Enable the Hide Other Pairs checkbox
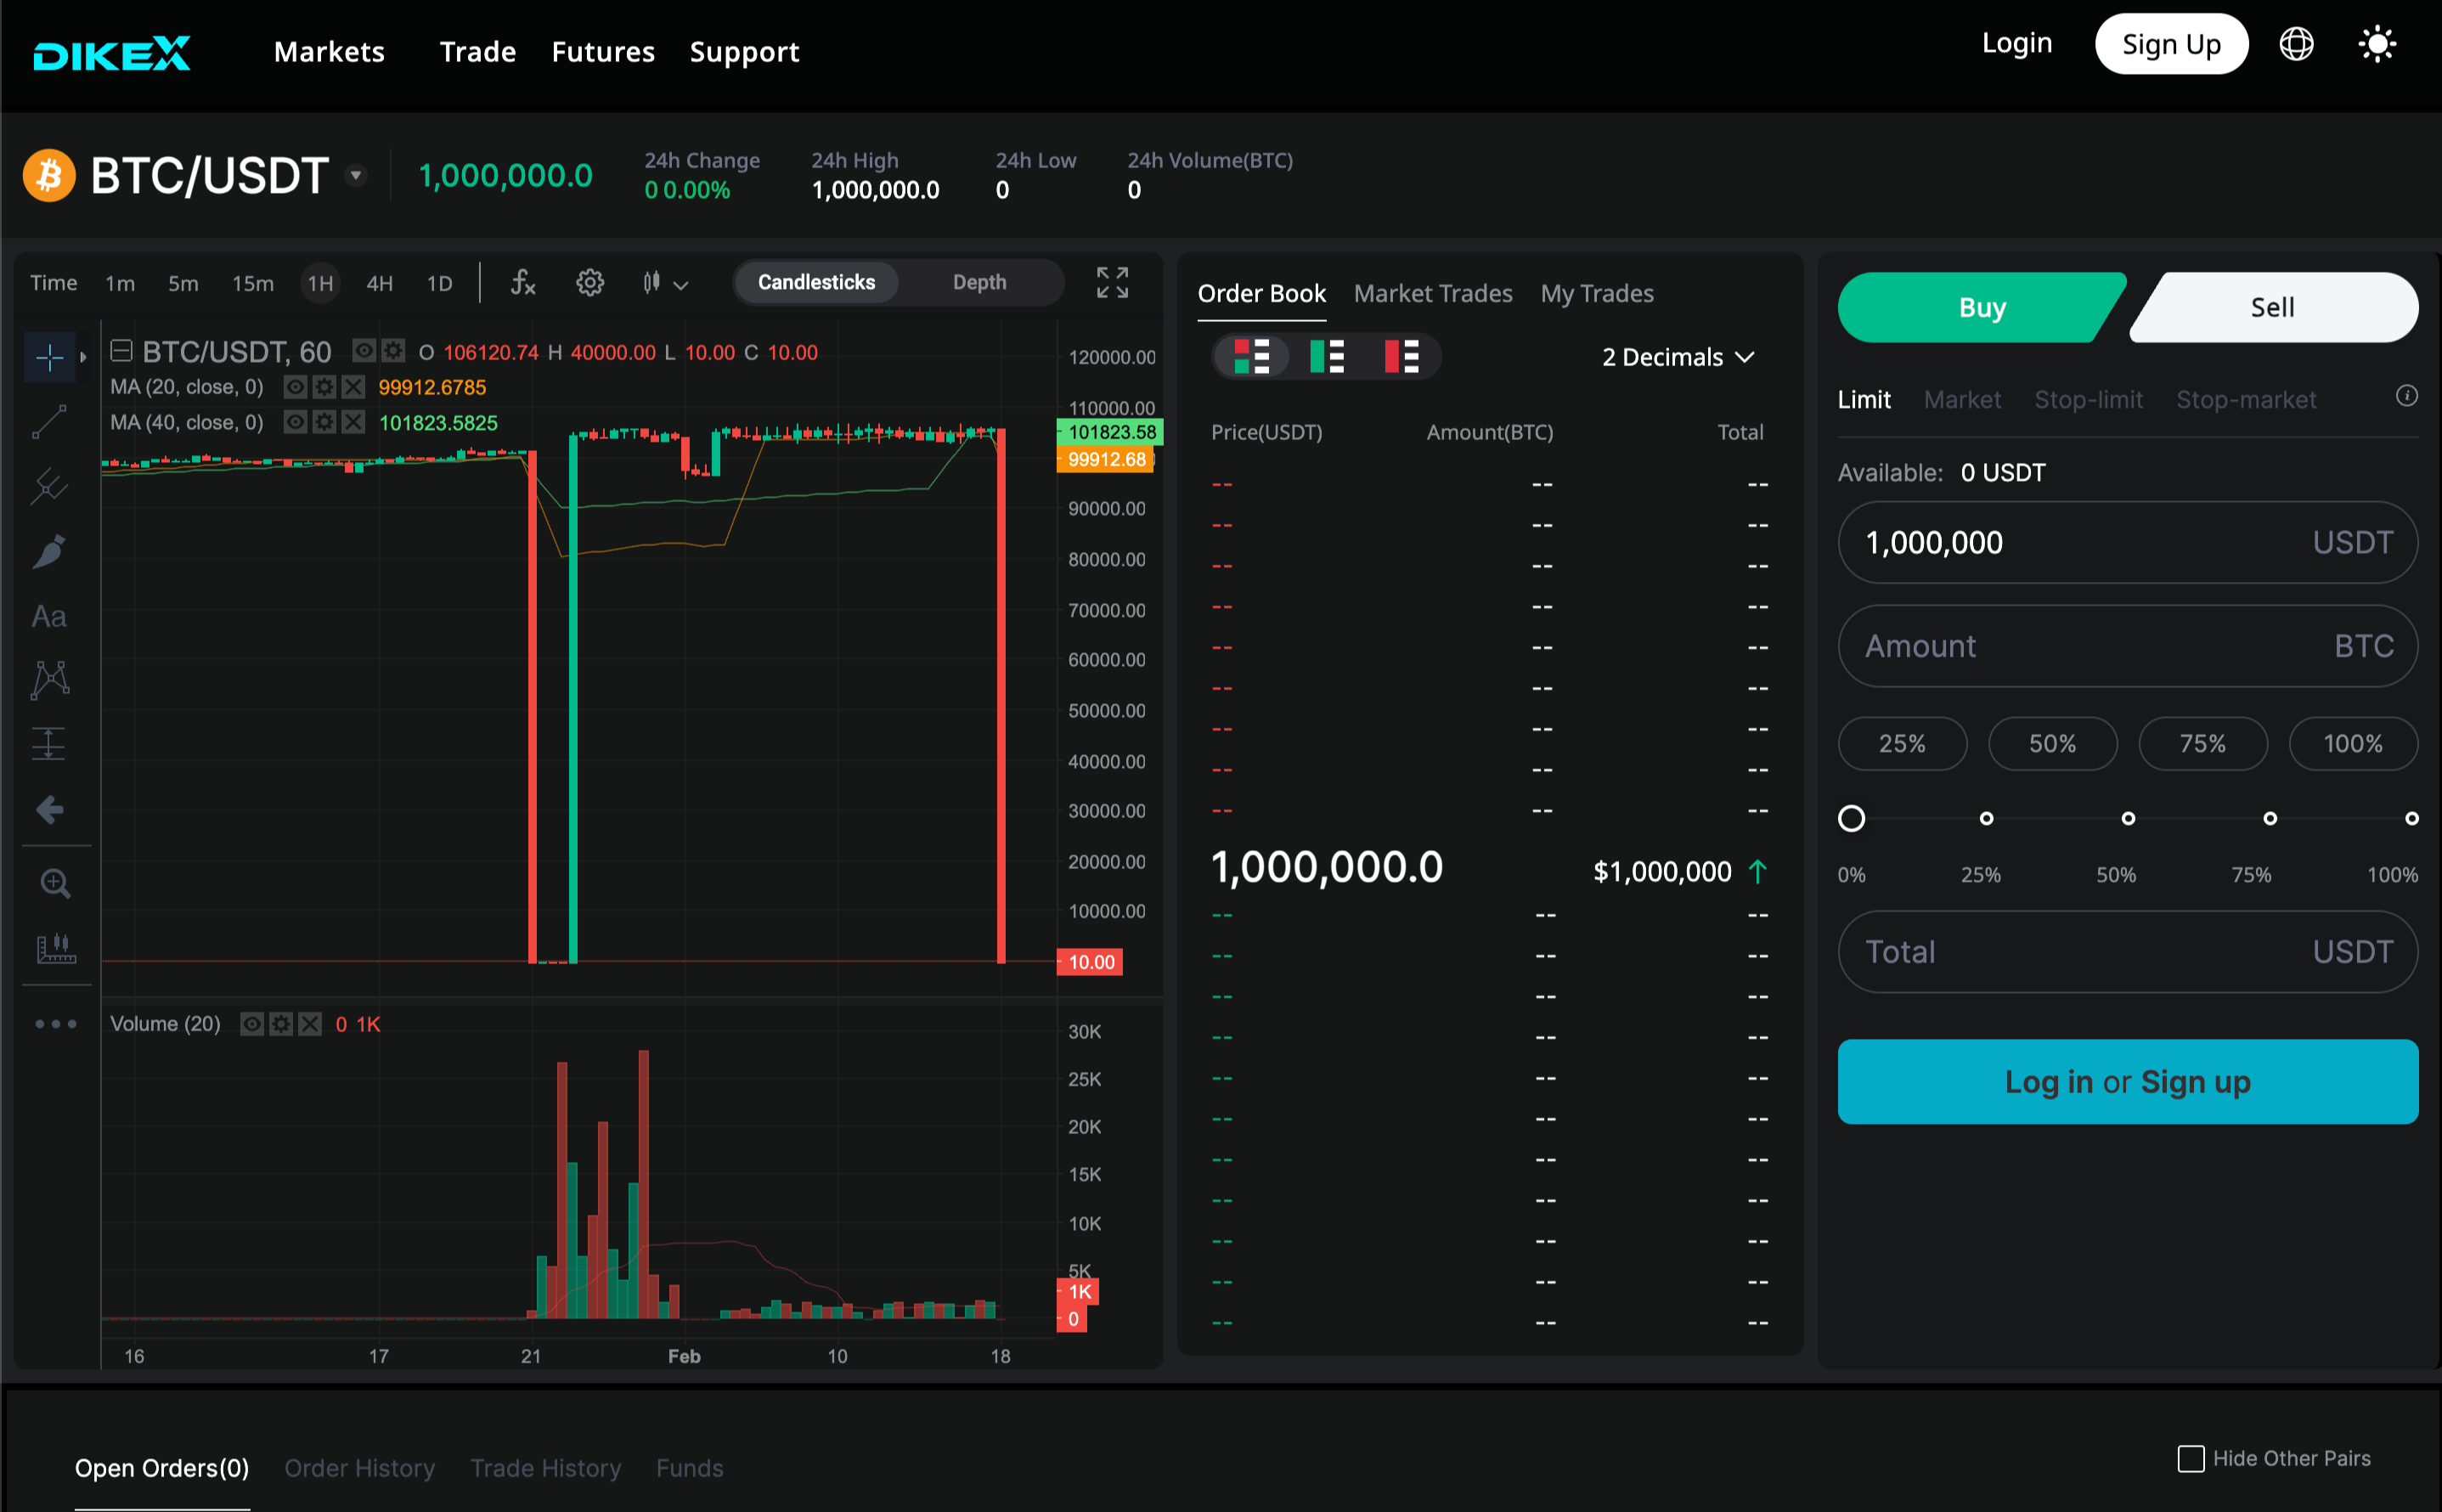The height and width of the screenshot is (1512, 2442). point(2192,1459)
